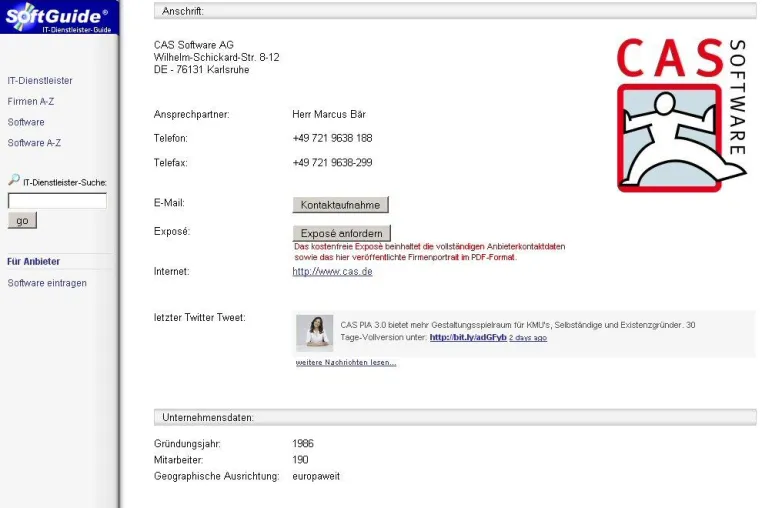Click the value europaweit

(x=316, y=476)
